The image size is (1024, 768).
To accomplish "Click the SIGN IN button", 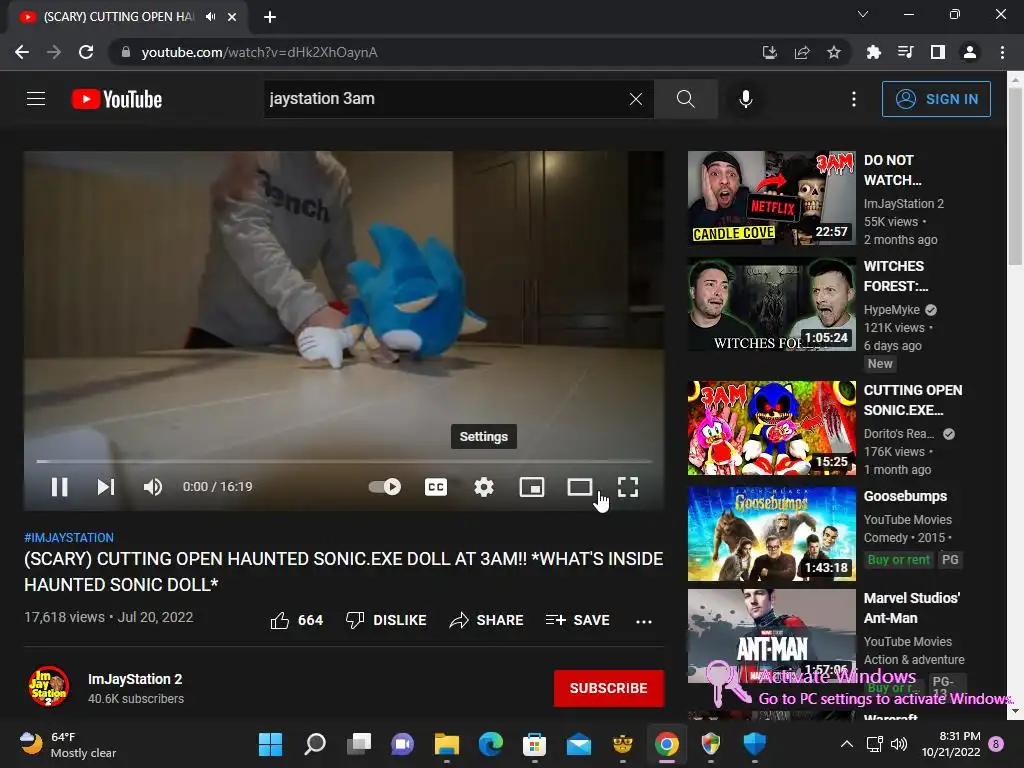I will [x=936, y=99].
